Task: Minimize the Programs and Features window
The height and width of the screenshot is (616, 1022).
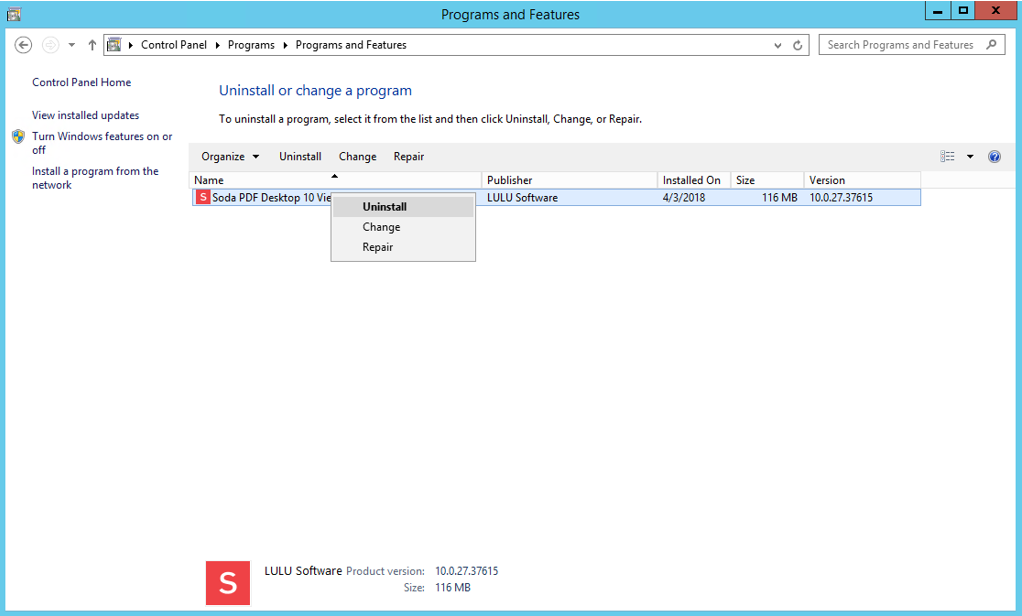Action: click(x=937, y=10)
